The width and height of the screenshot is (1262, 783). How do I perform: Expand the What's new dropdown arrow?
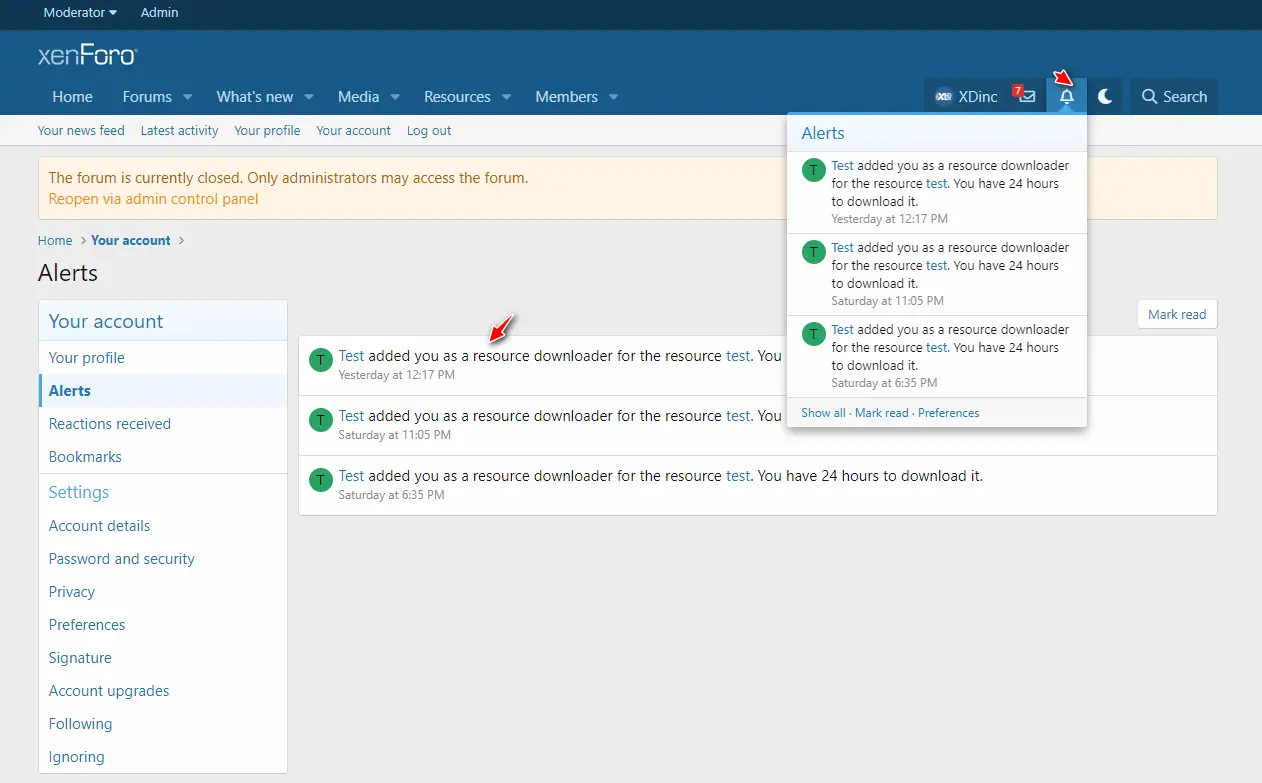click(x=309, y=97)
